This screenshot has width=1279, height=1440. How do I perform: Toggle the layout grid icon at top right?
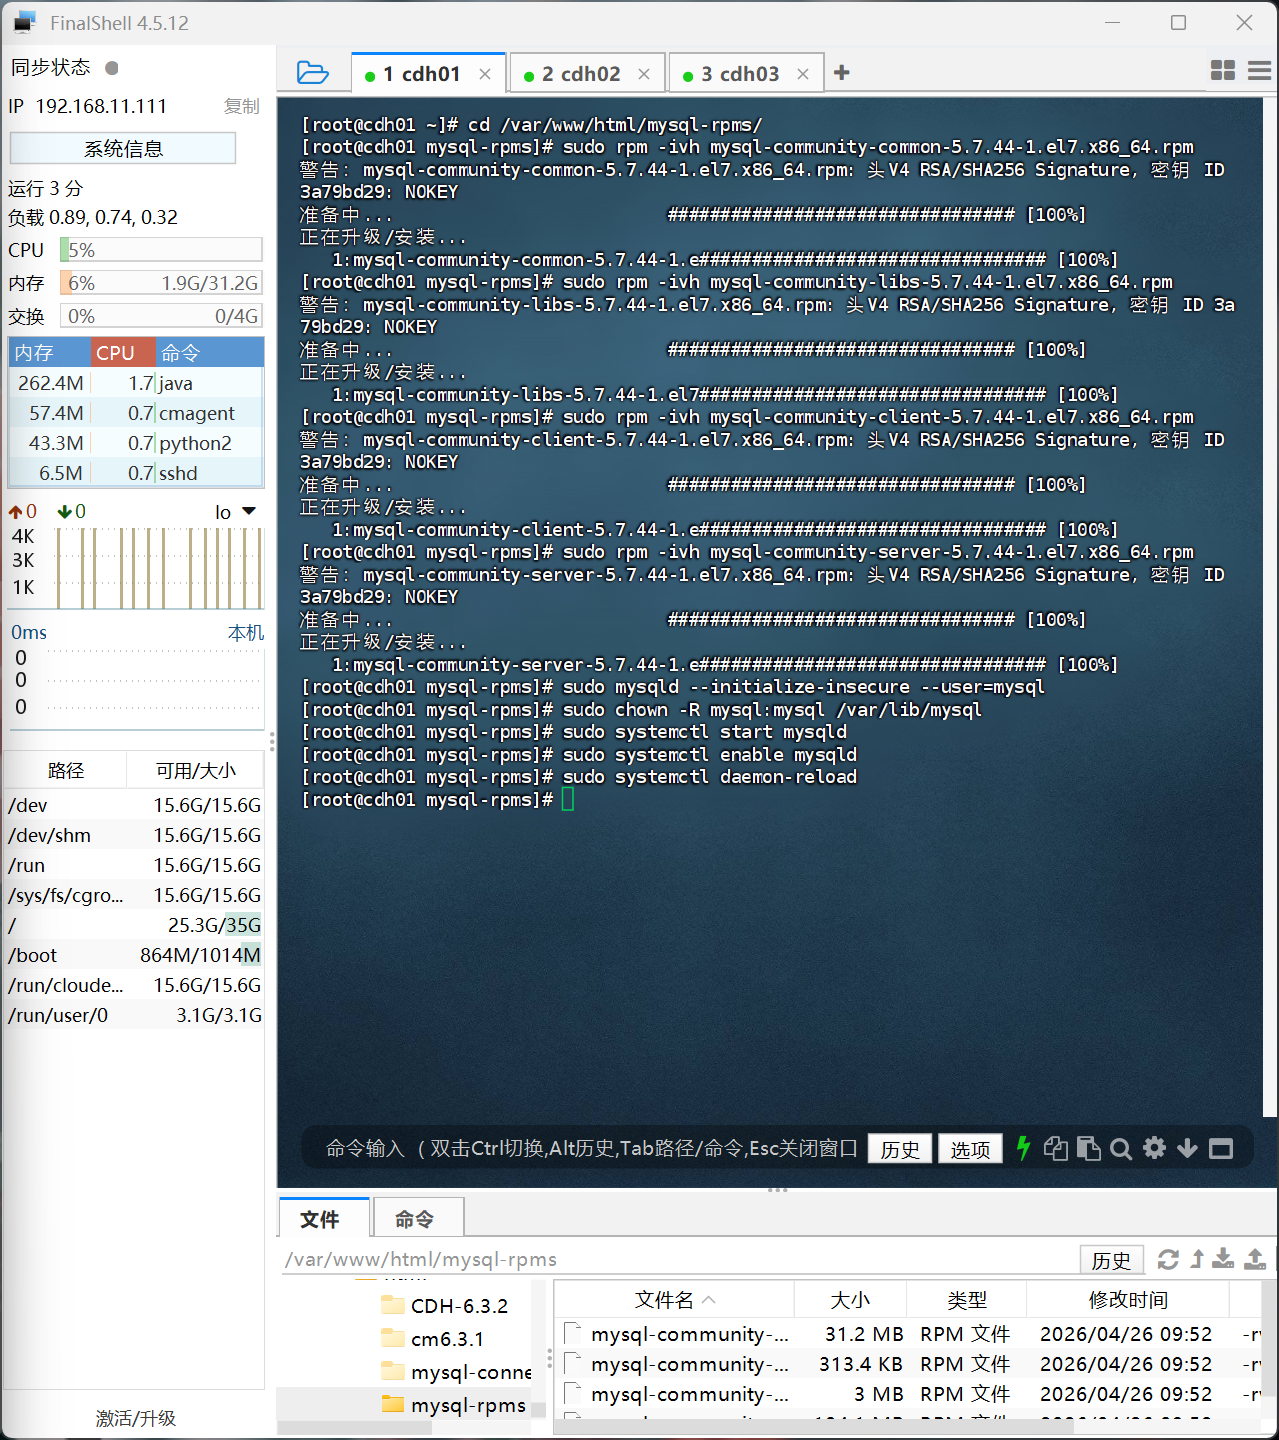(x=1222, y=71)
